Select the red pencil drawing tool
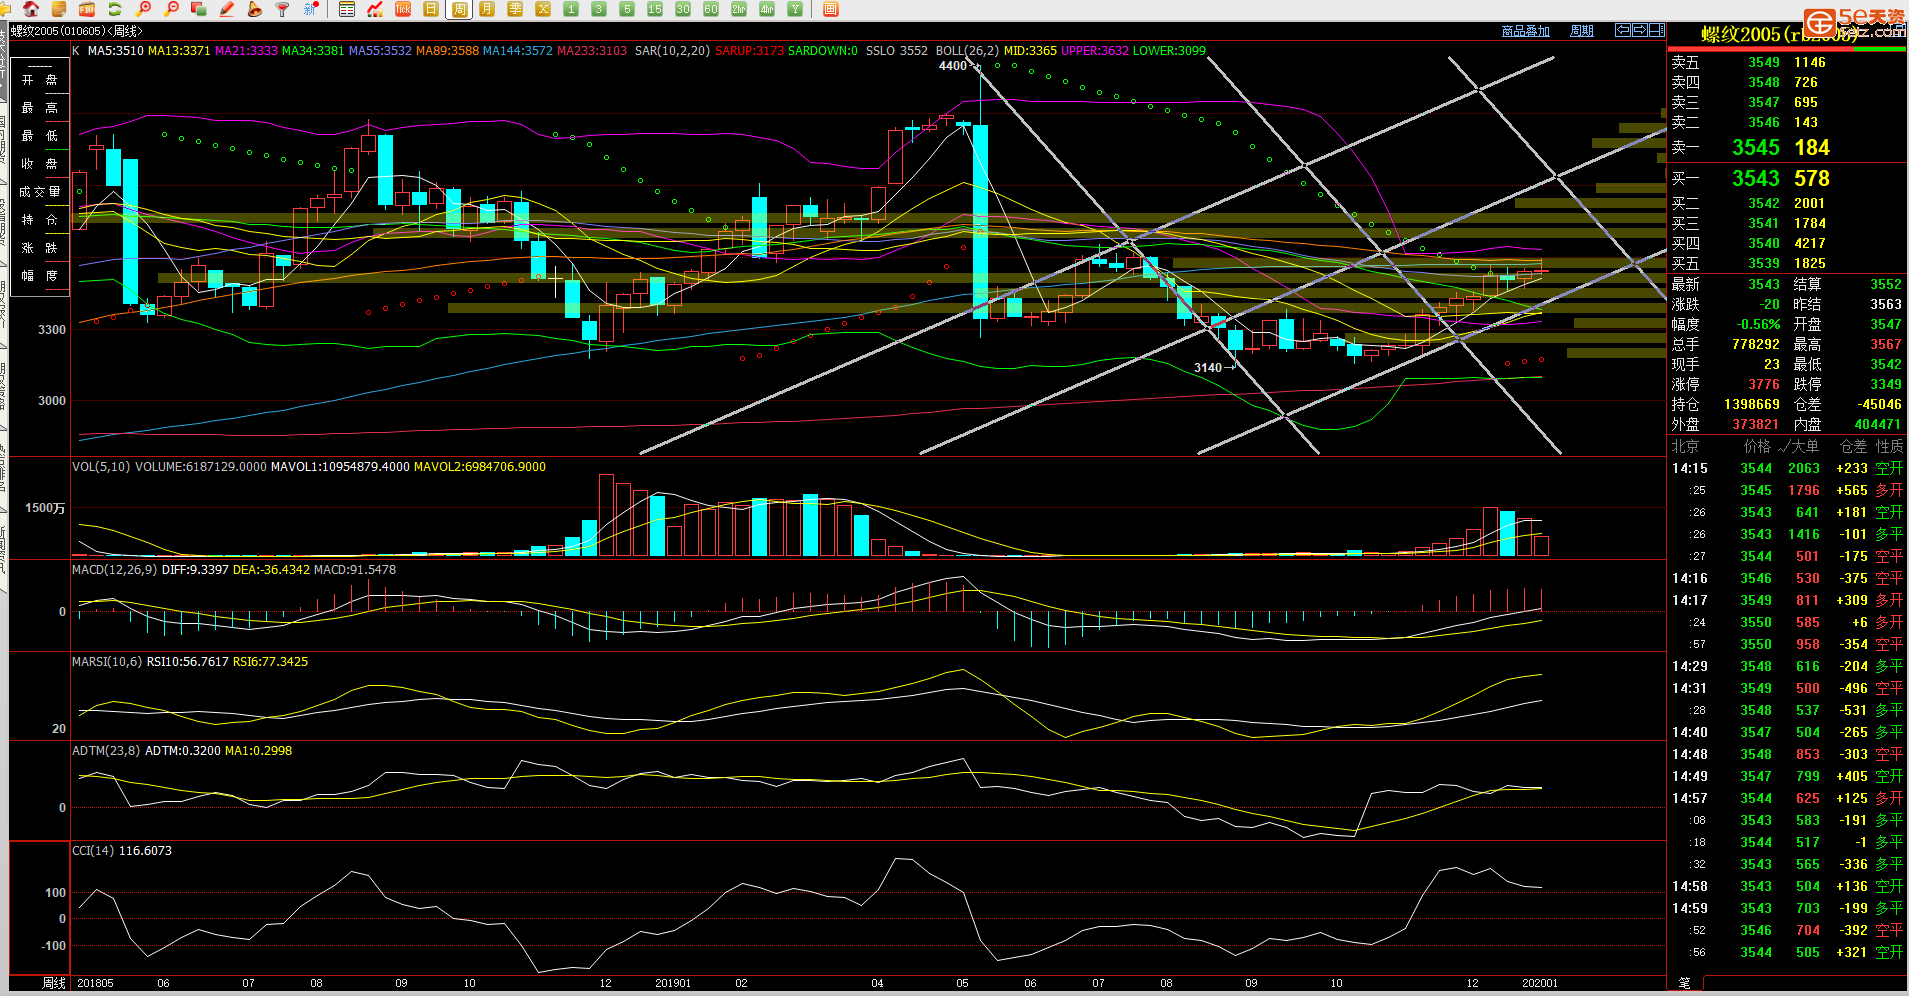 (227, 9)
